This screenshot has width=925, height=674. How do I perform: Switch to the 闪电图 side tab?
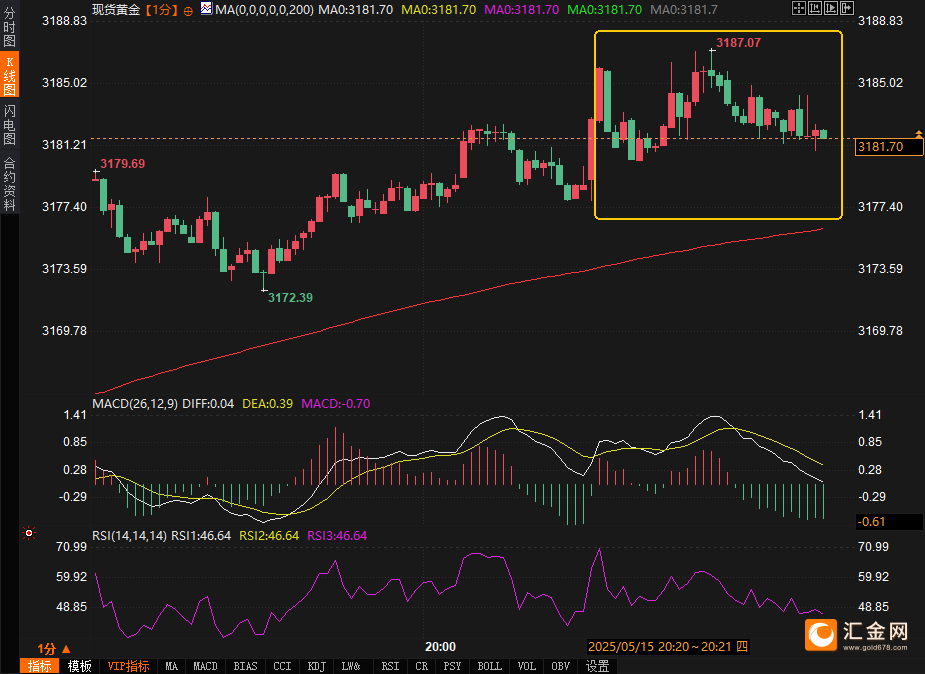click(x=10, y=124)
